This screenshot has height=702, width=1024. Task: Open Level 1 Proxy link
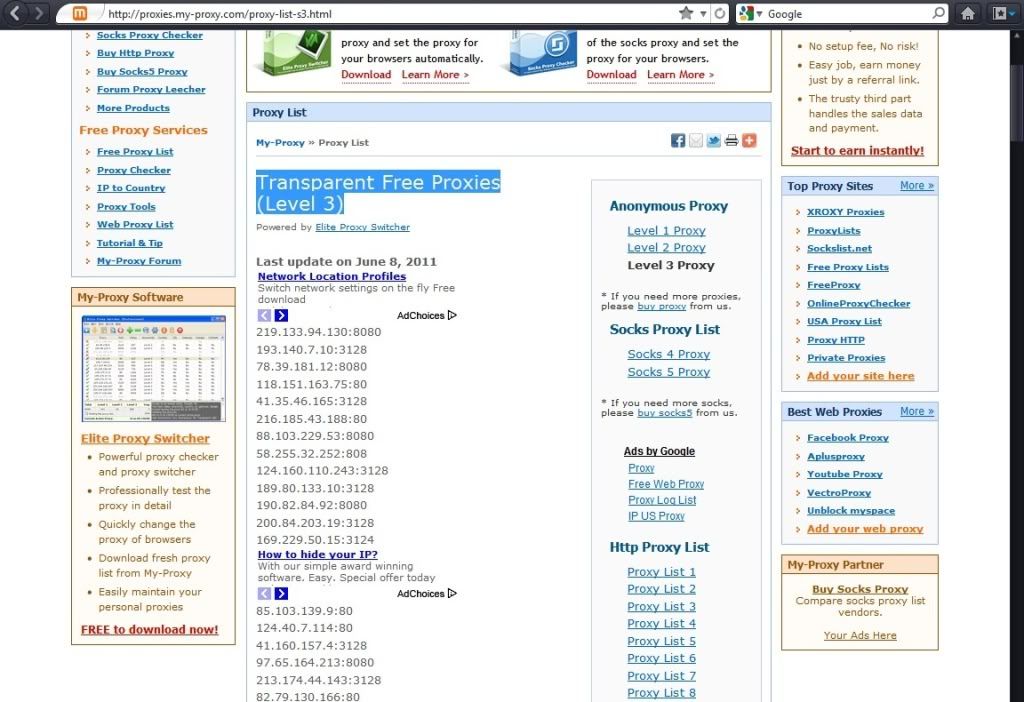pyautogui.click(x=666, y=231)
